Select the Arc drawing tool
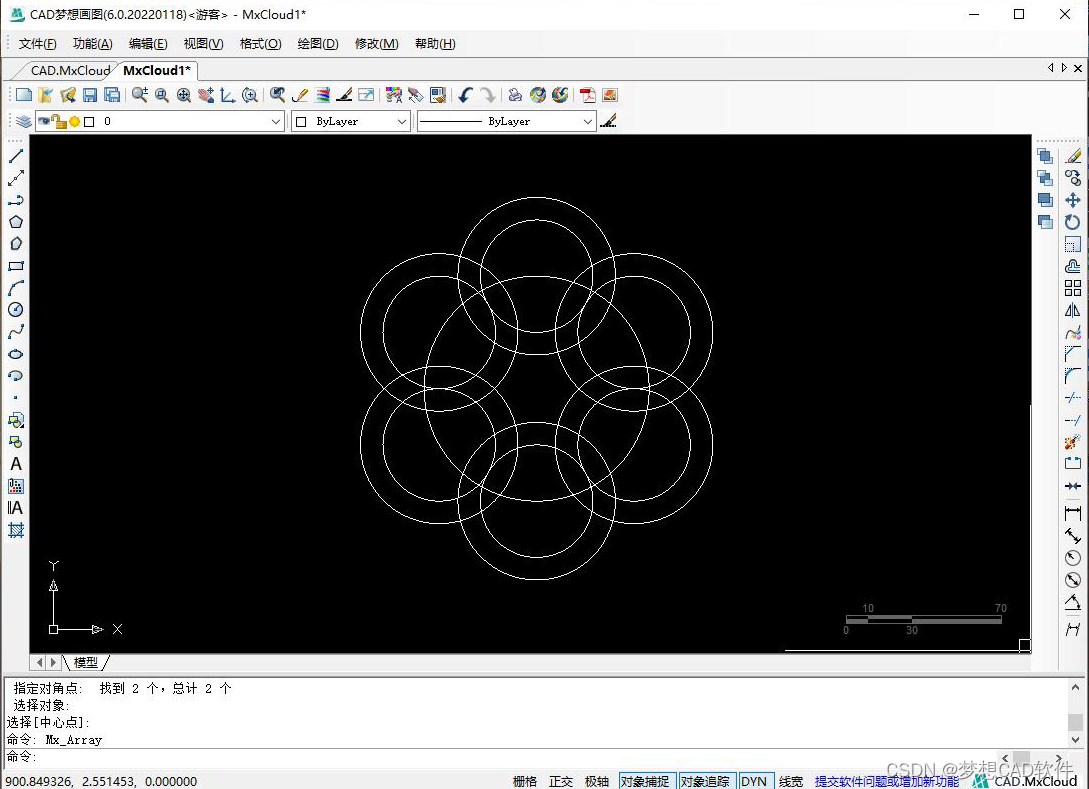The width and height of the screenshot is (1089, 789). (x=16, y=288)
